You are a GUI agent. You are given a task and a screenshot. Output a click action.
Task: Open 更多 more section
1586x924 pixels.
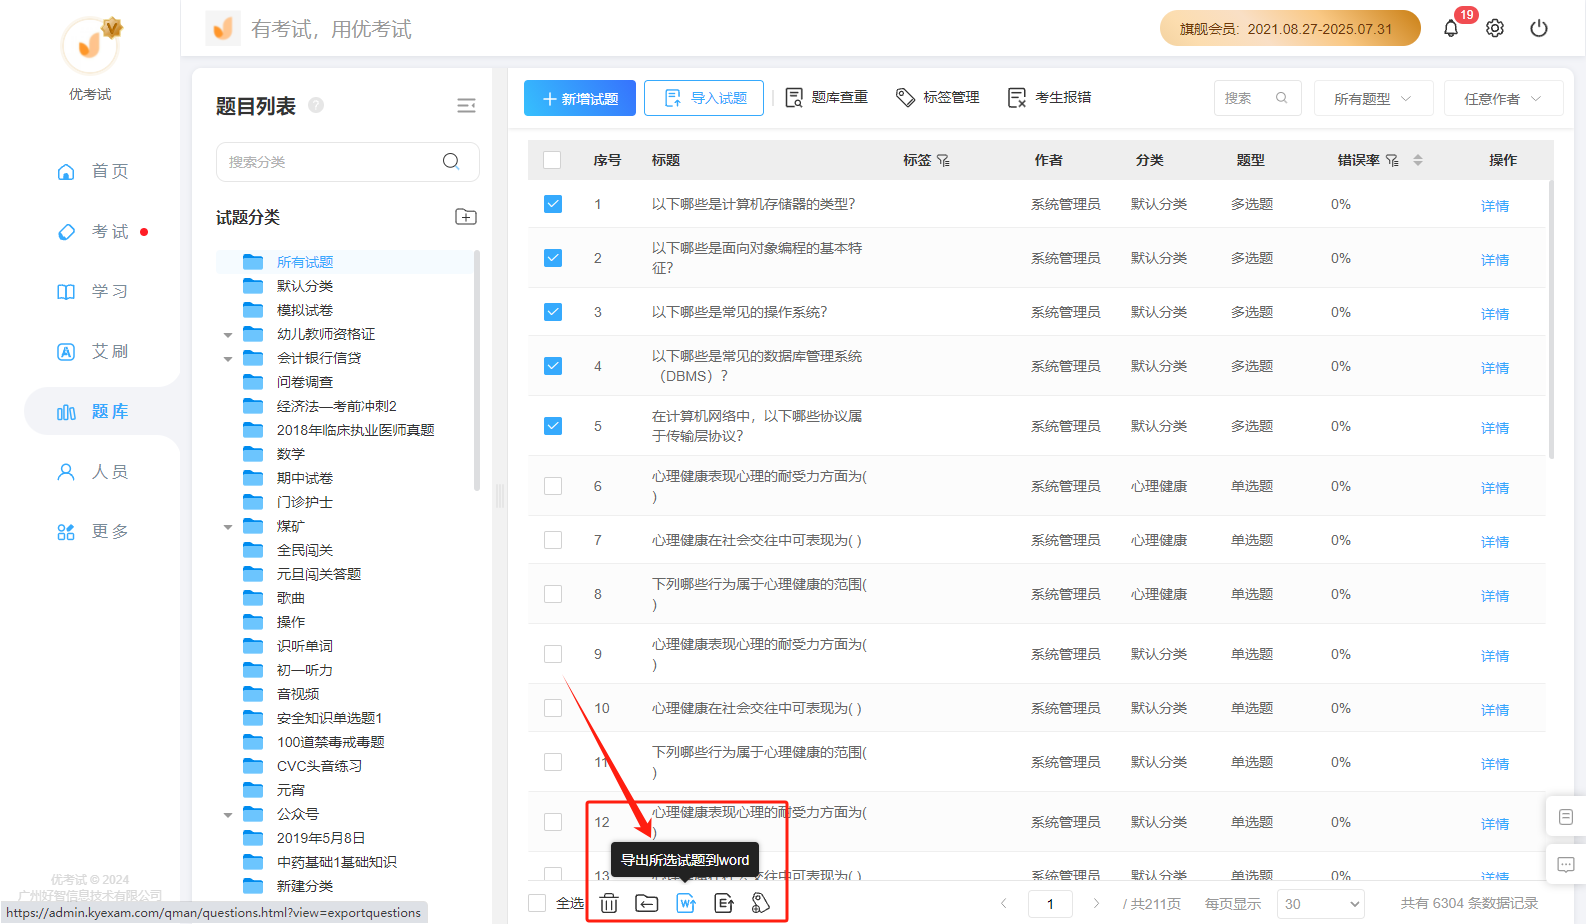[x=93, y=531]
